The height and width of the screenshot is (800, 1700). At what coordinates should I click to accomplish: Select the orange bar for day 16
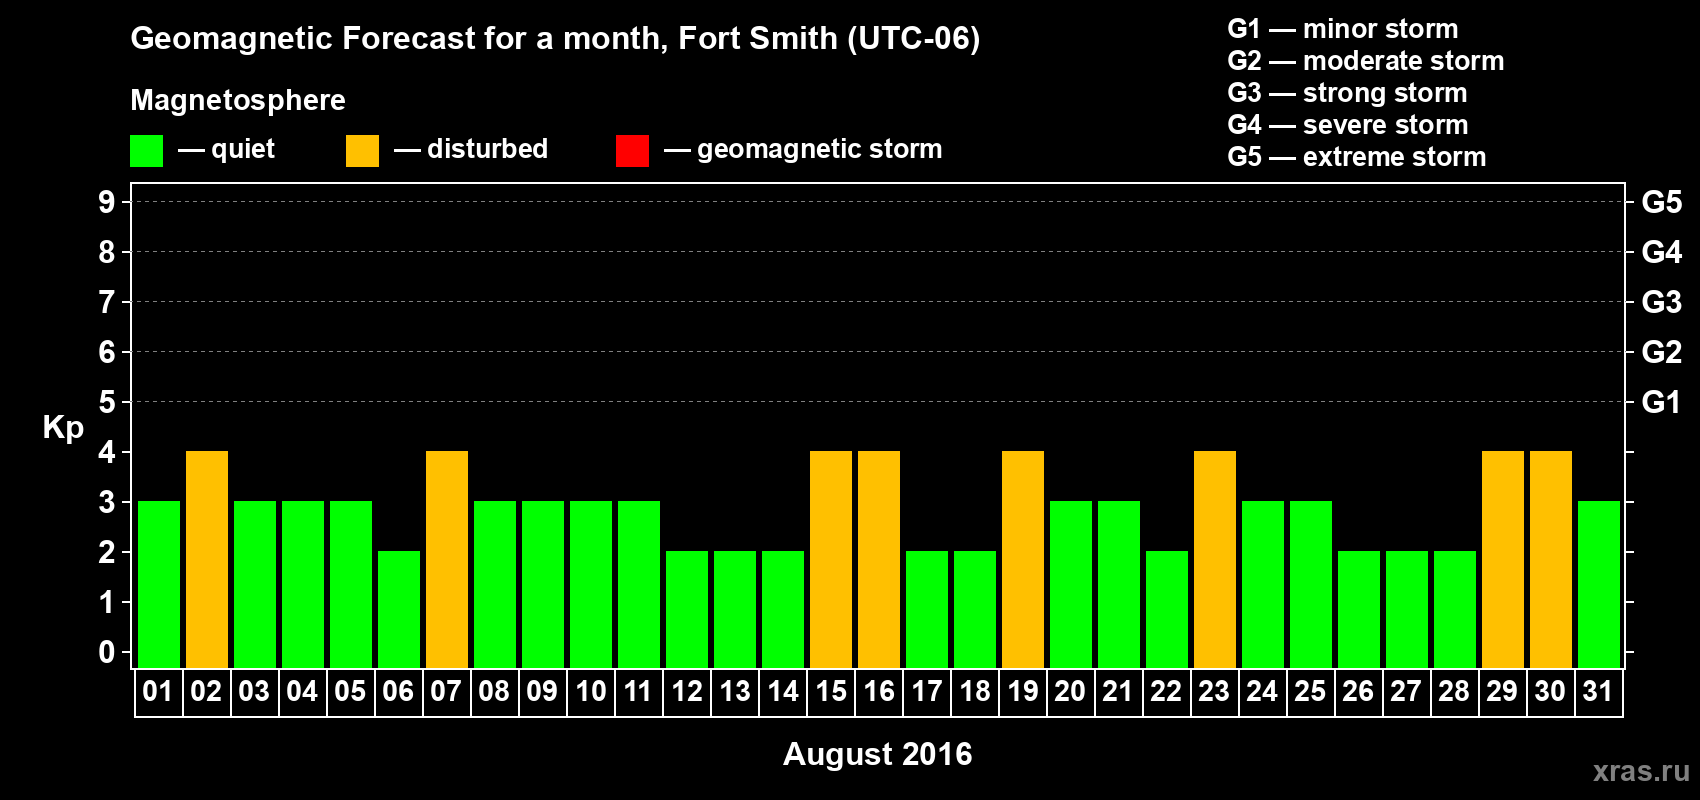(x=879, y=560)
